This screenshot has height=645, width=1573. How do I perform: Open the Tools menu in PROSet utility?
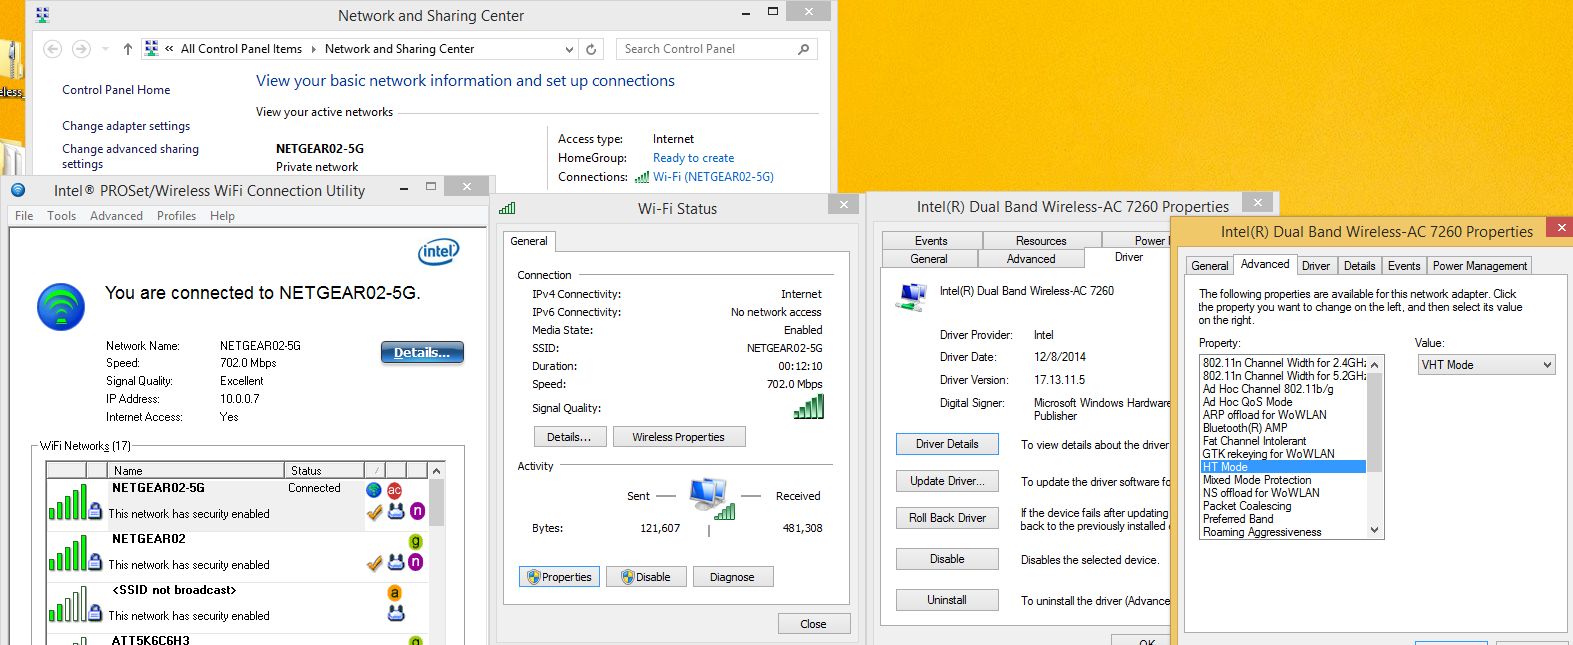point(61,216)
